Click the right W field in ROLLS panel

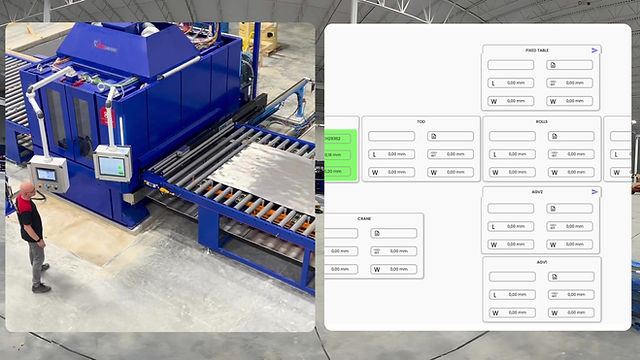click(x=571, y=172)
